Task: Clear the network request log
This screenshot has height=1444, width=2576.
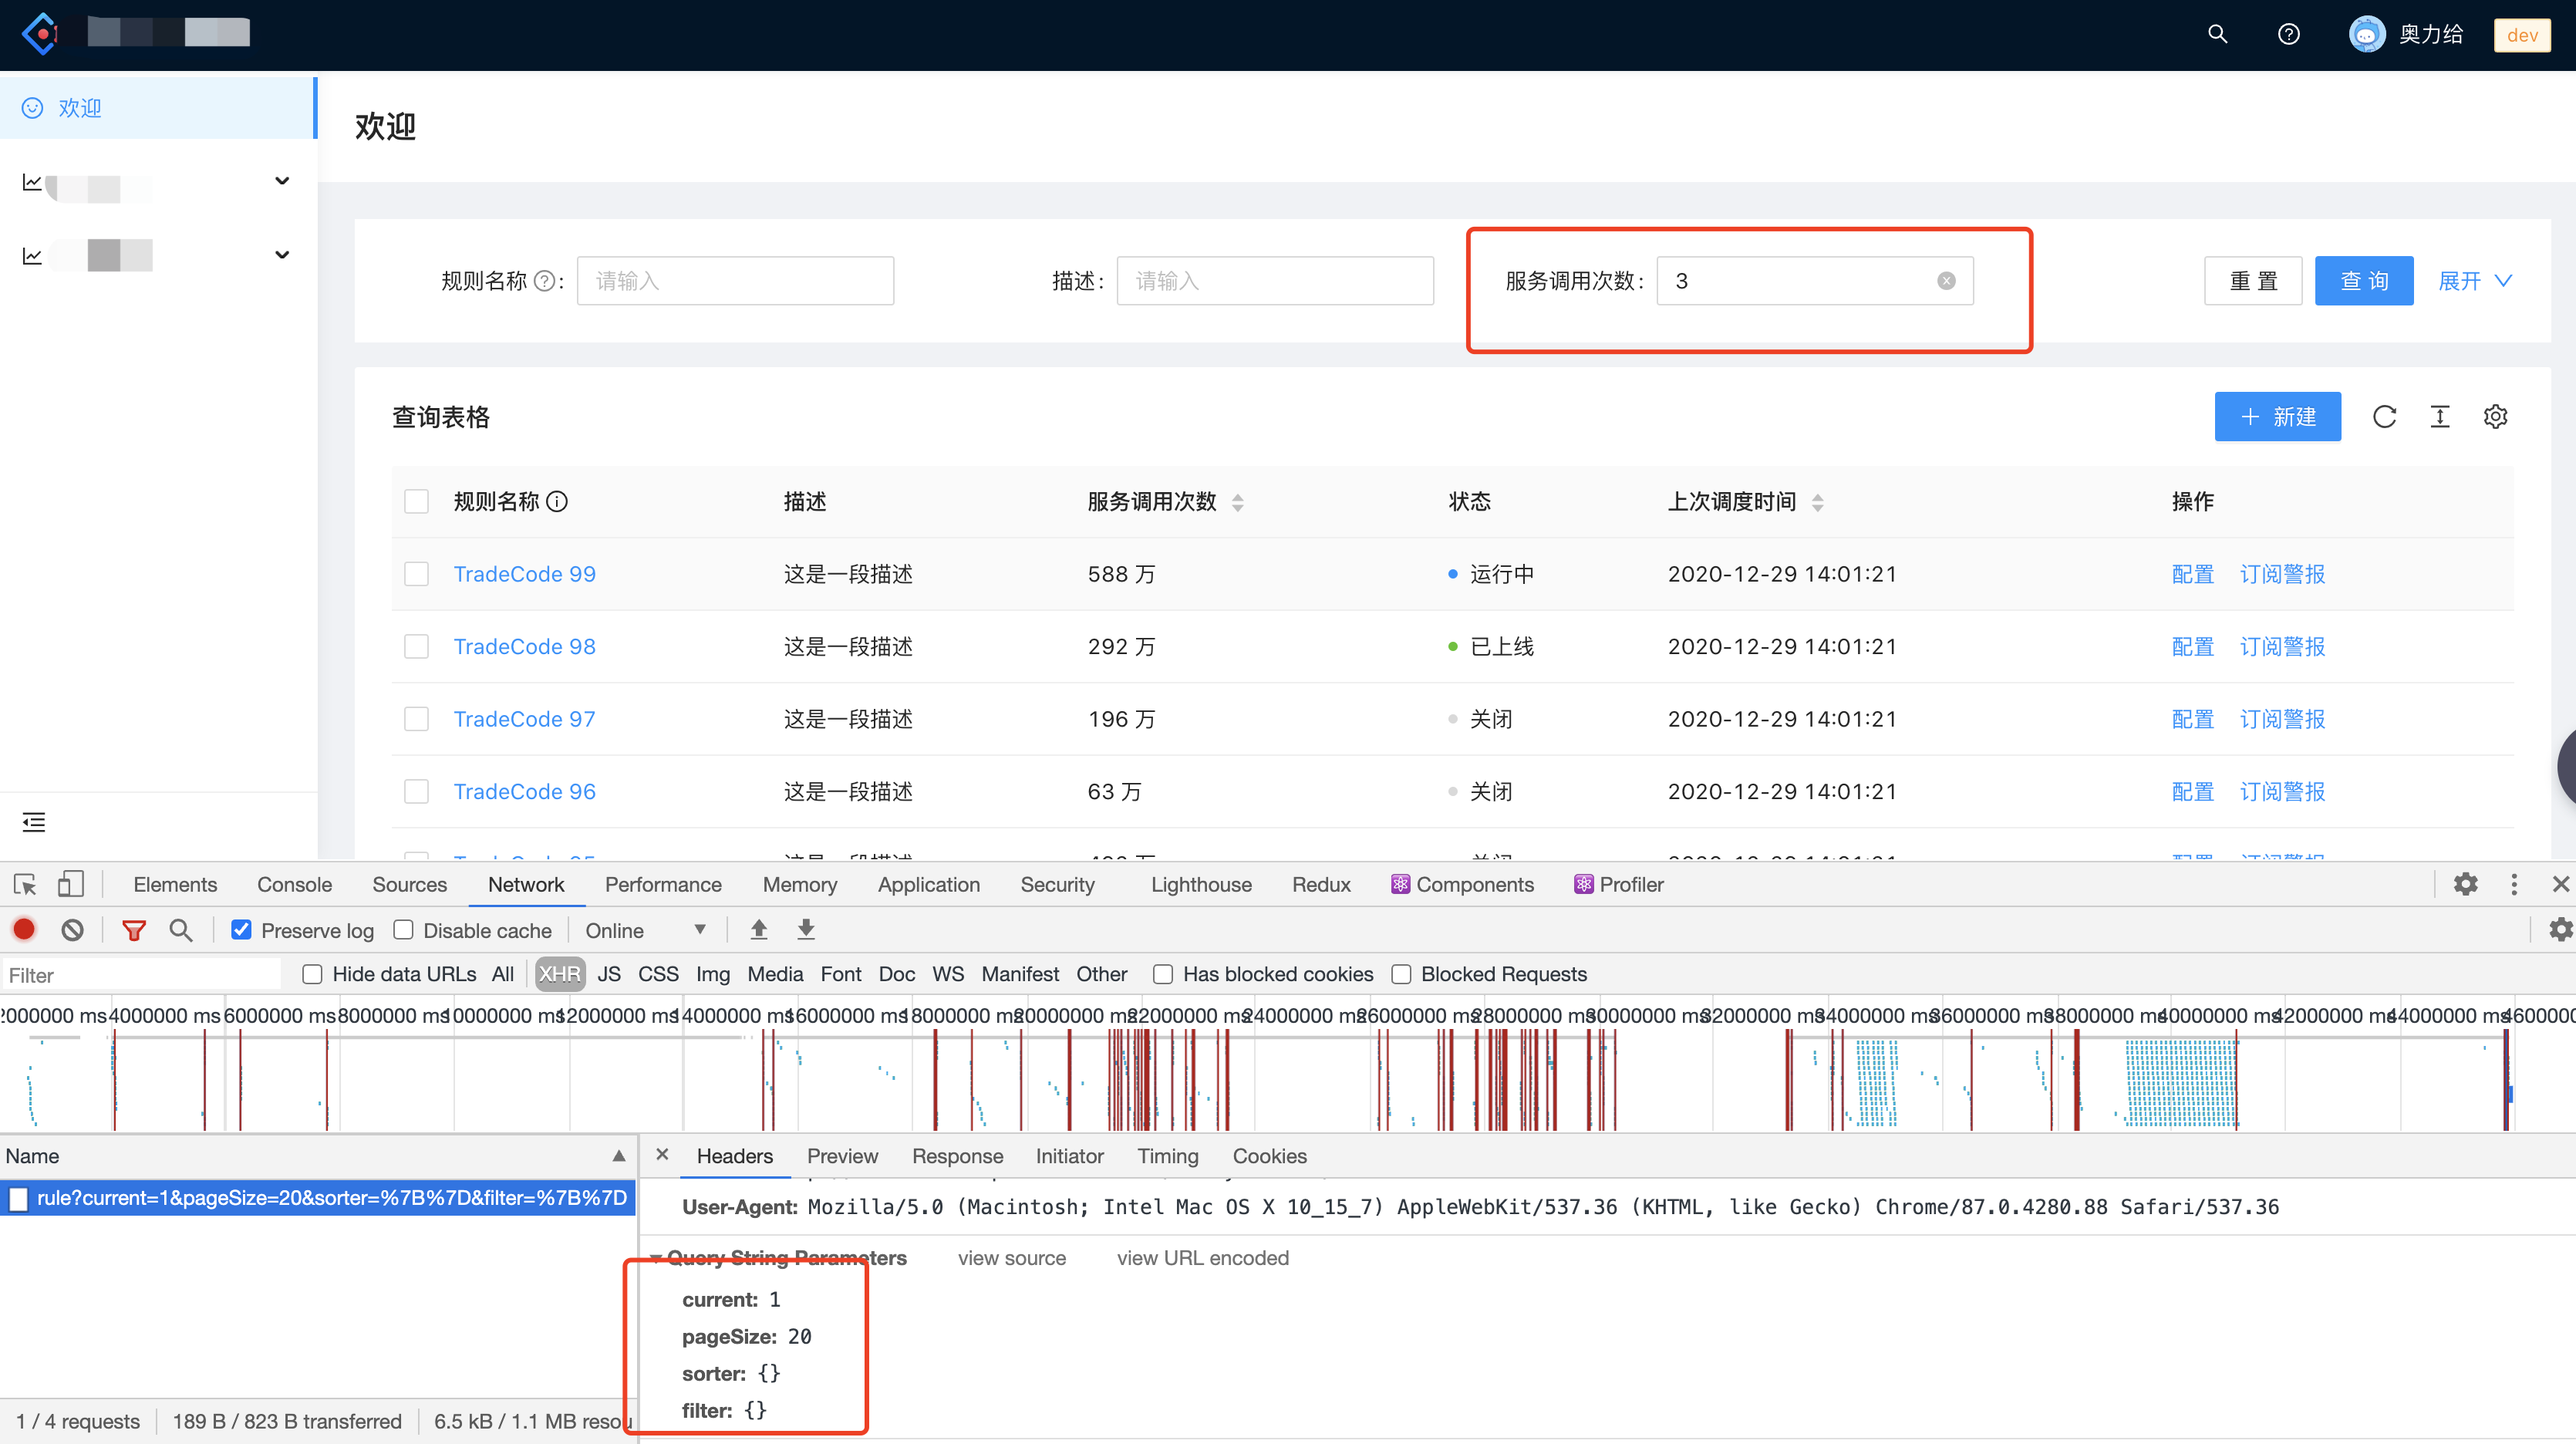Action: [x=71, y=929]
